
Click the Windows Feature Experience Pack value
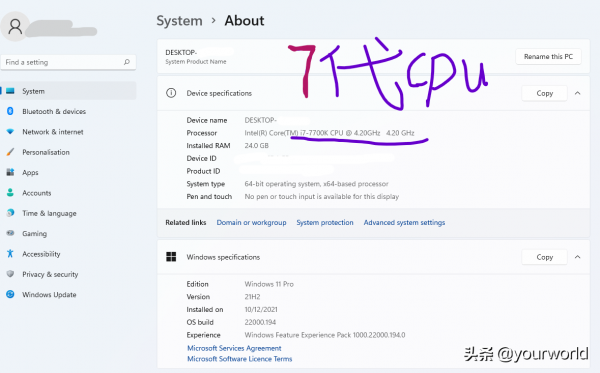coord(325,335)
